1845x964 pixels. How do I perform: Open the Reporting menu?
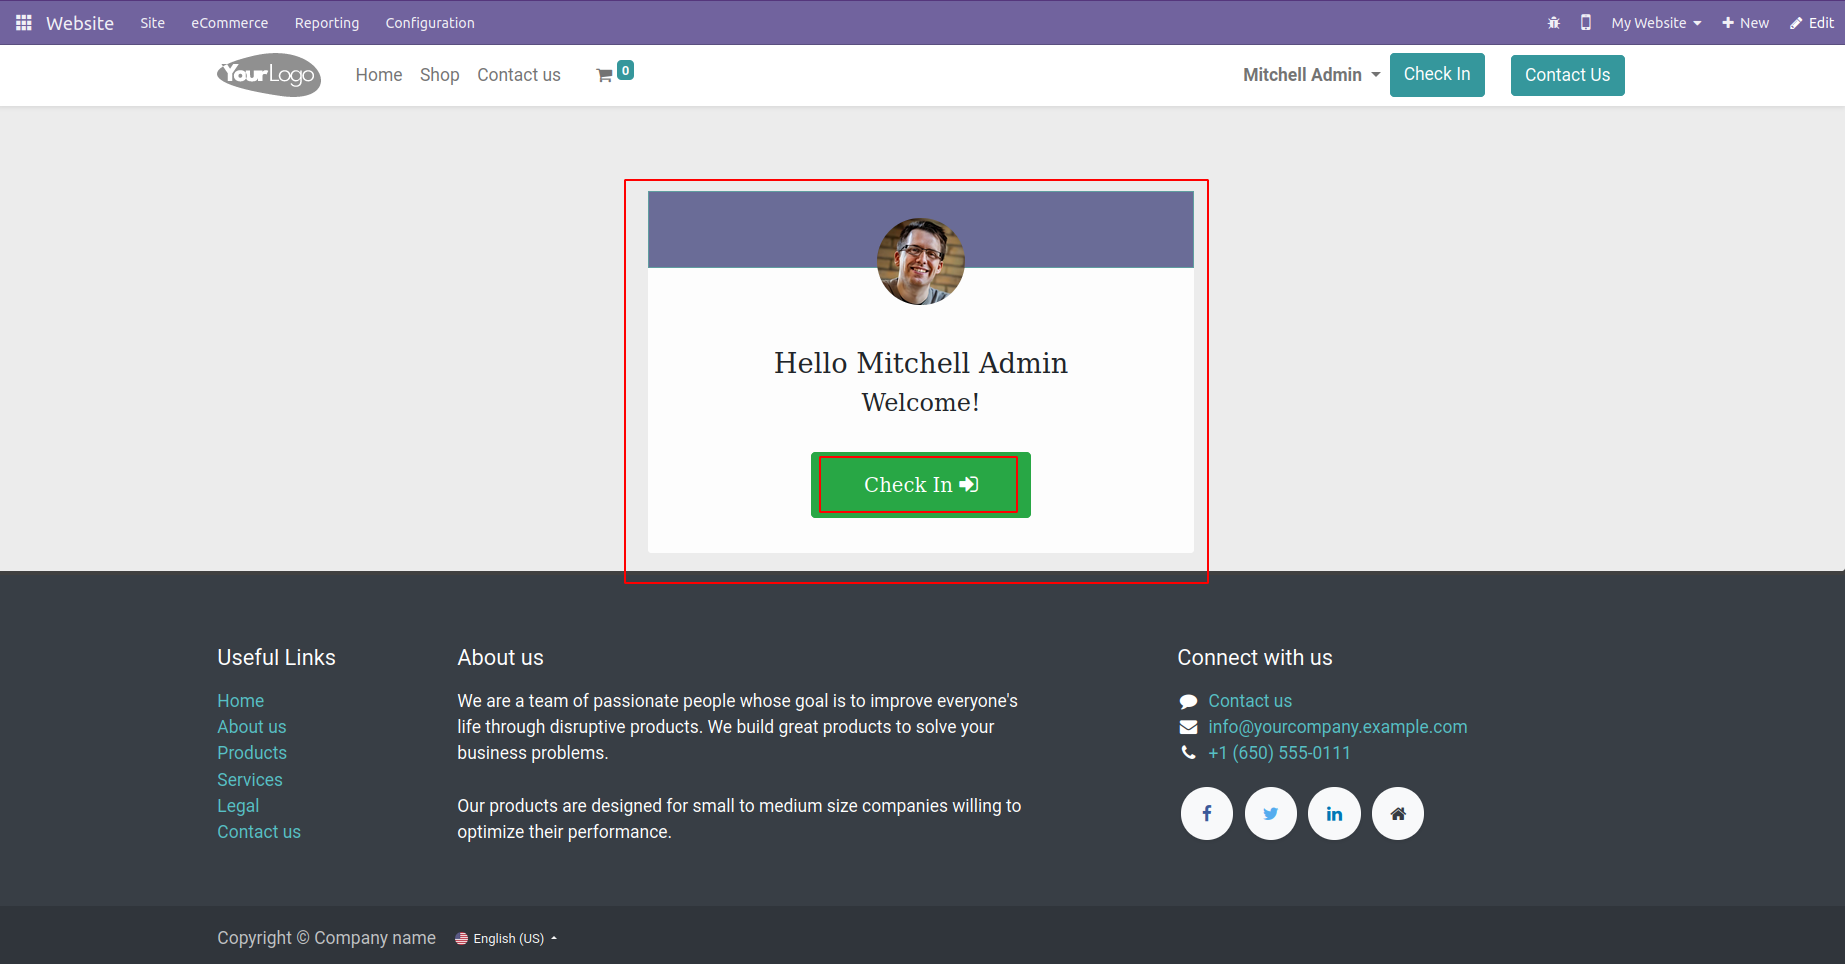(x=327, y=23)
